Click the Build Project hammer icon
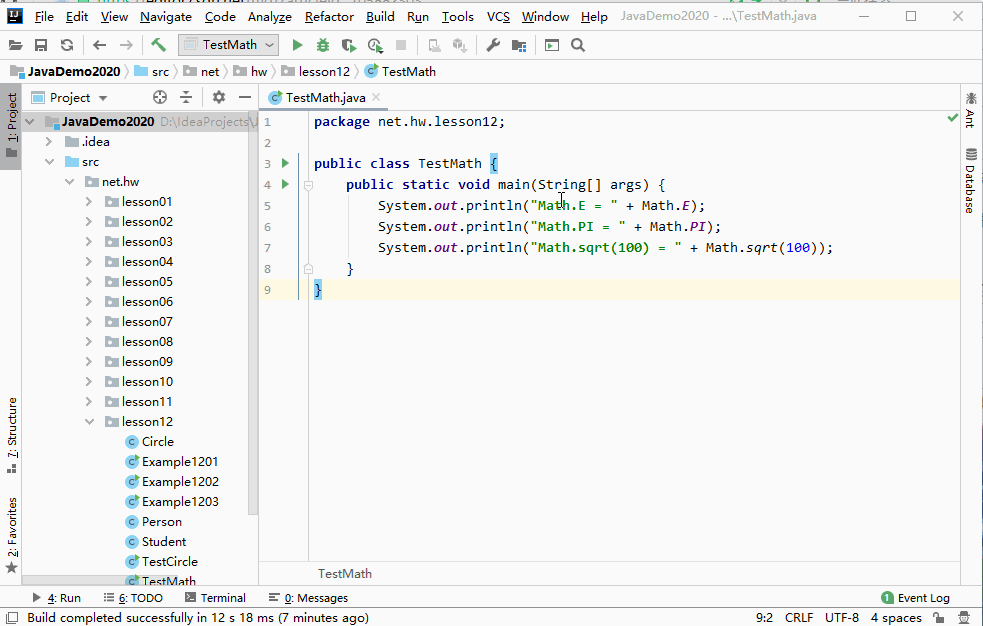The height and width of the screenshot is (626, 983). [159, 44]
